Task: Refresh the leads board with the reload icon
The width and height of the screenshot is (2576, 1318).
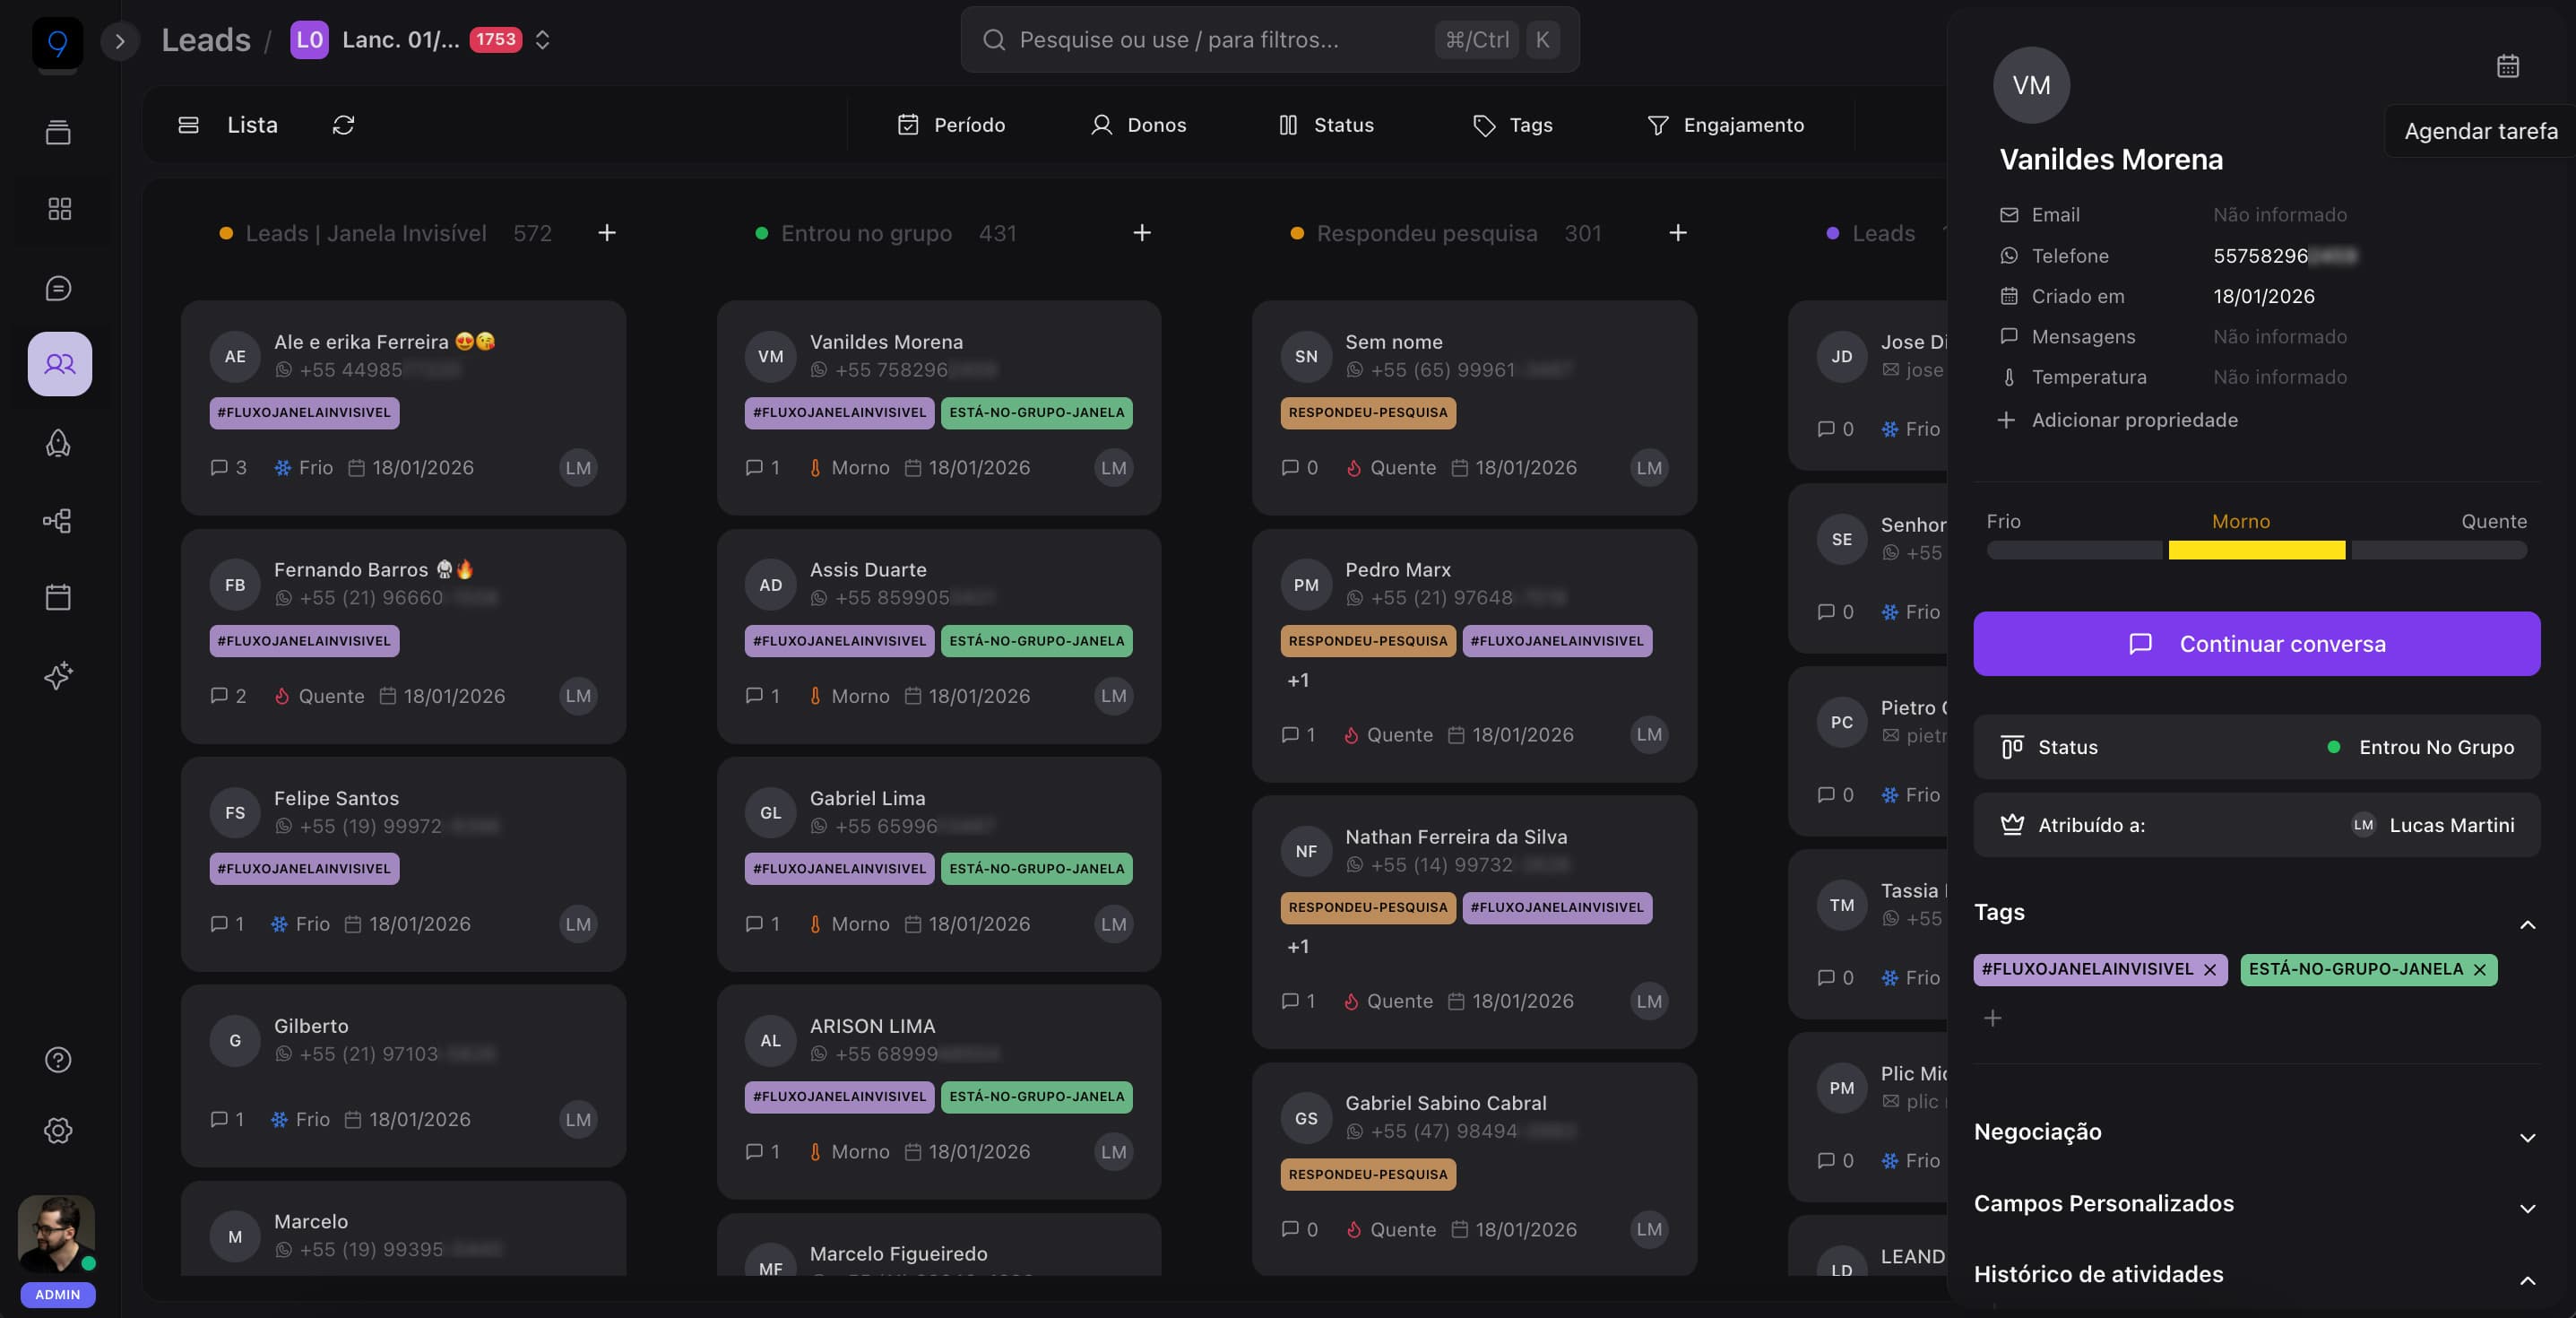Action: pyautogui.click(x=343, y=125)
